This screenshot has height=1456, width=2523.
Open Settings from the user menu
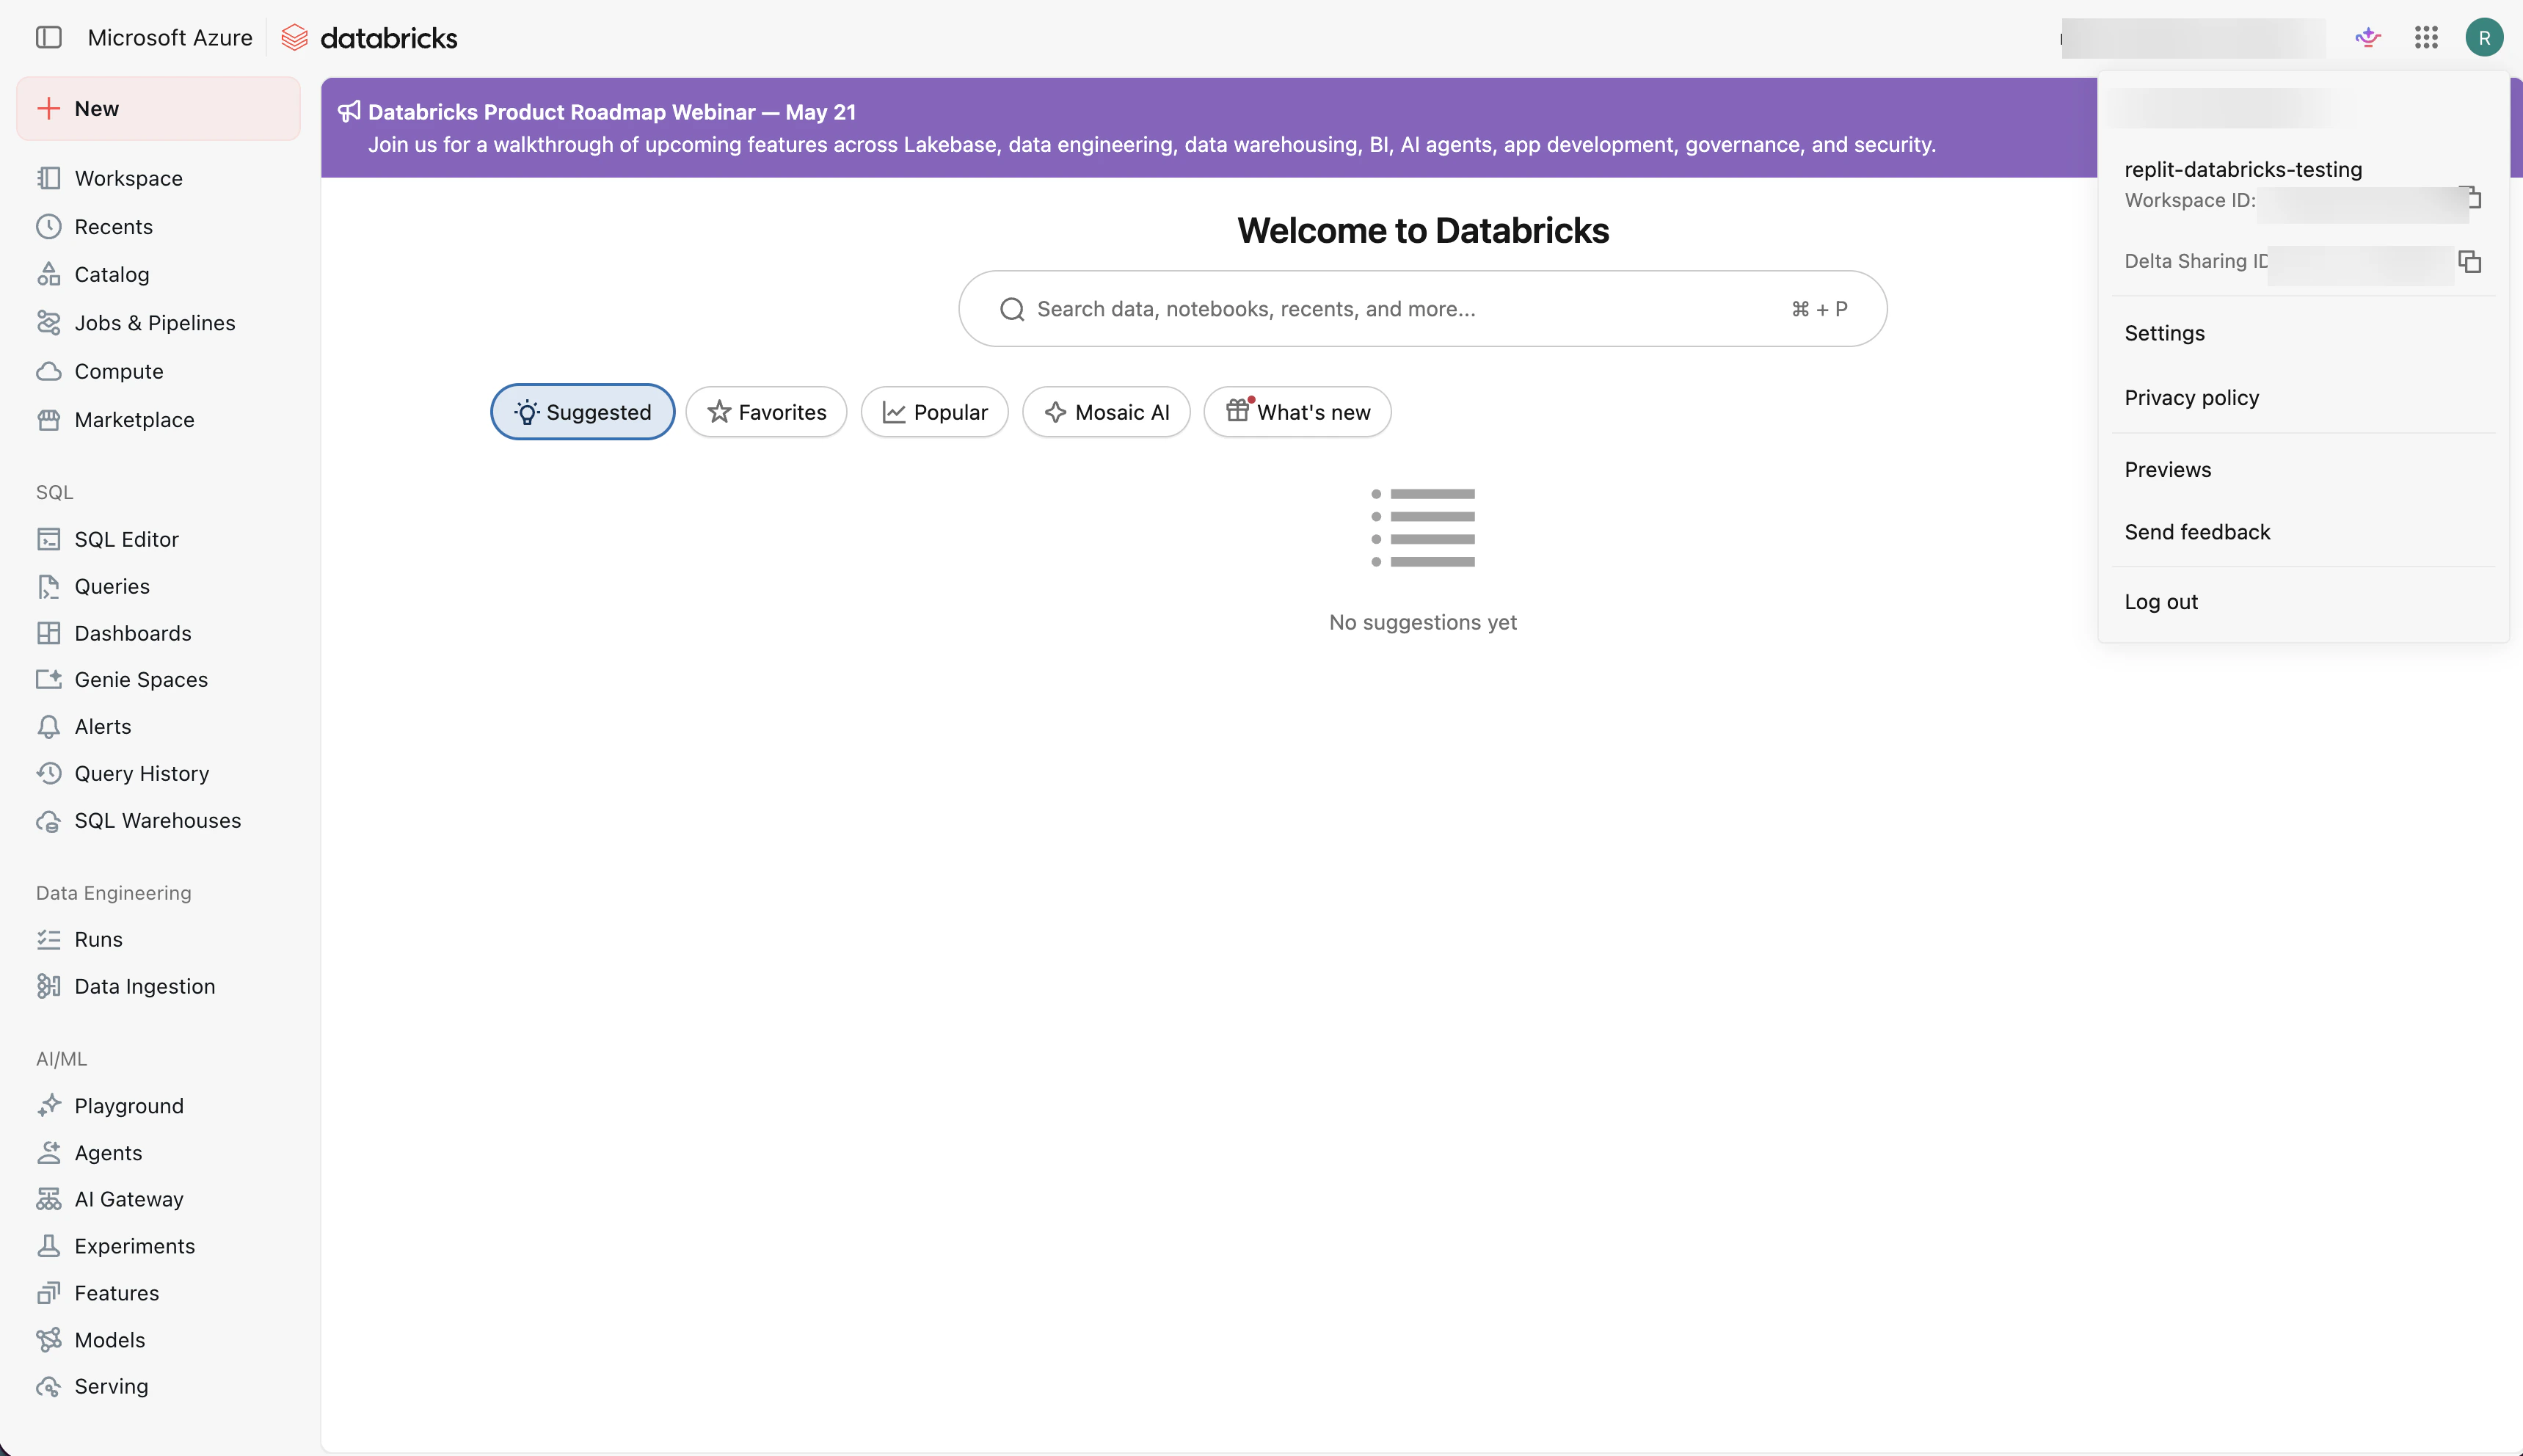coord(2303,333)
